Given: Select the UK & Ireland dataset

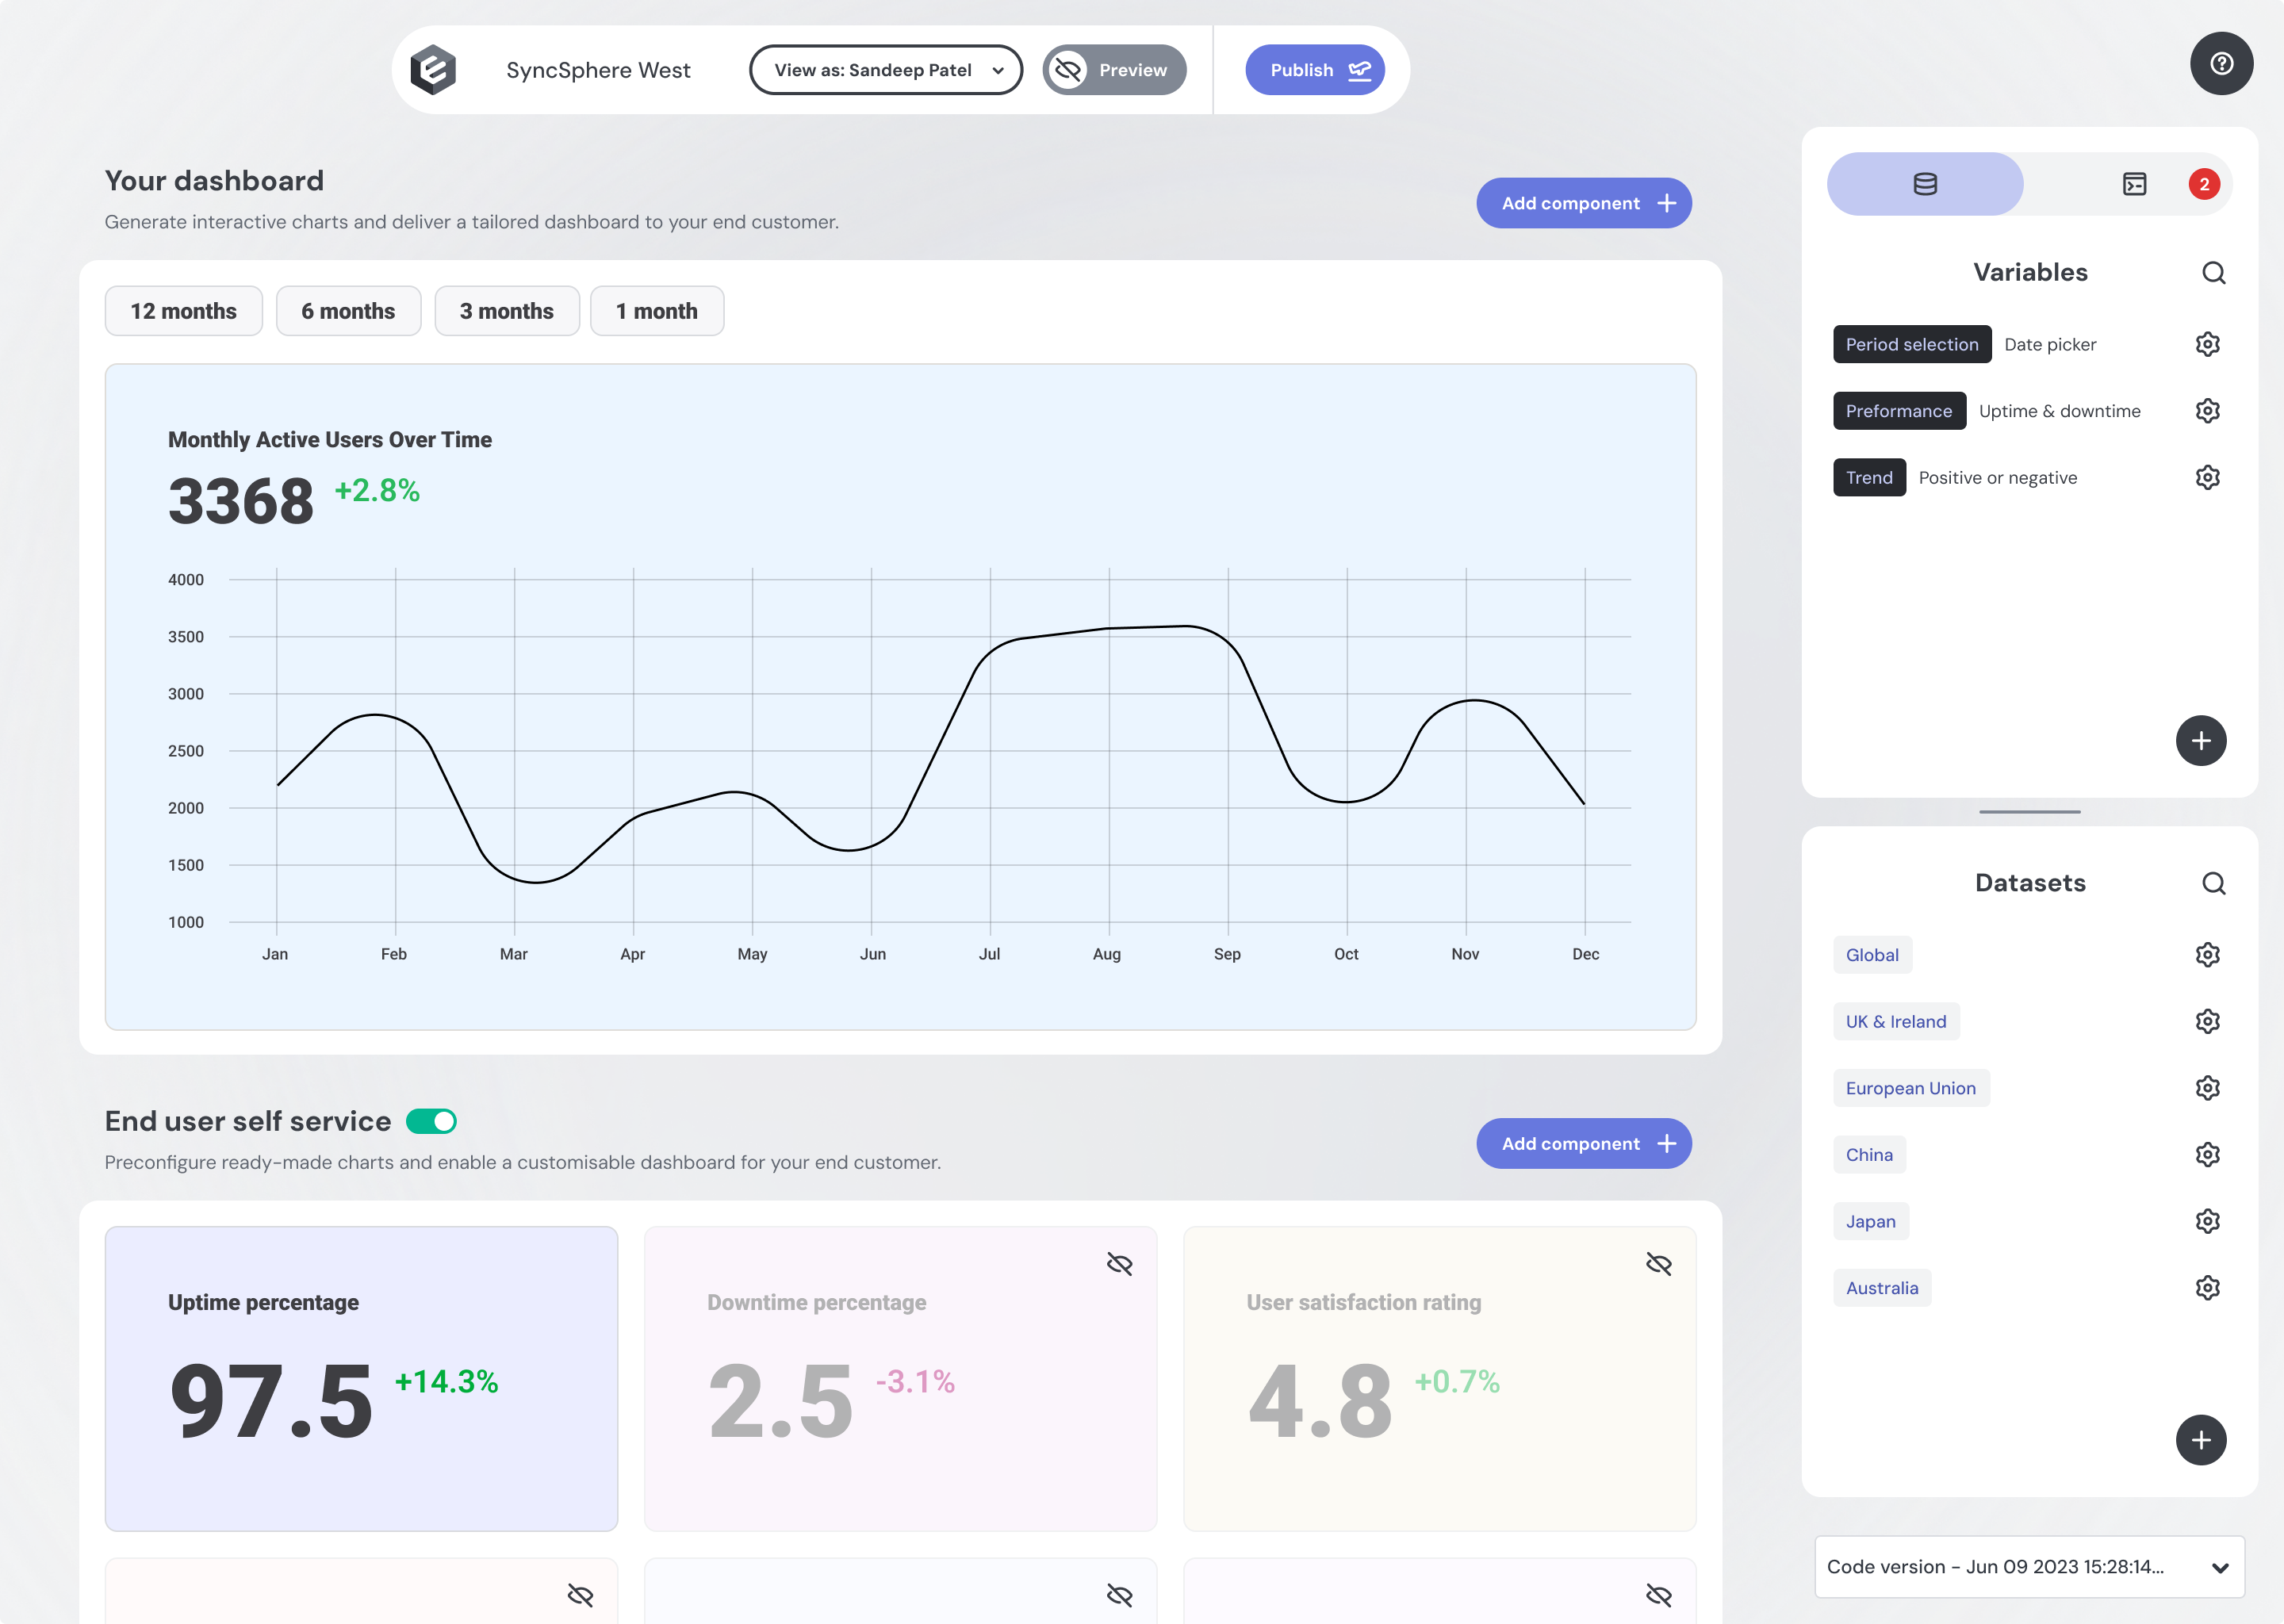Looking at the screenshot, I should 1896,1021.
